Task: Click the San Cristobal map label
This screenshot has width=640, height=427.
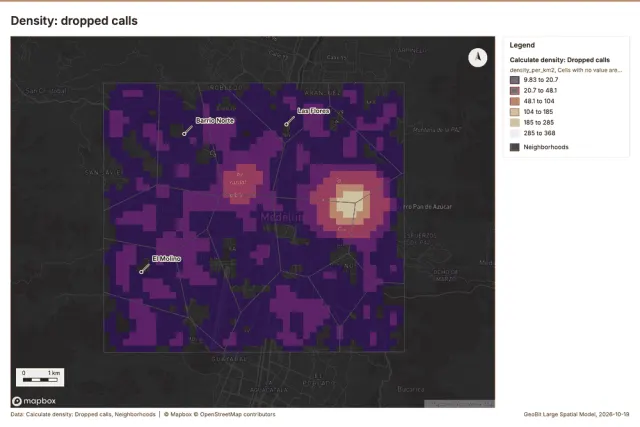Action: tap(45, 91)
